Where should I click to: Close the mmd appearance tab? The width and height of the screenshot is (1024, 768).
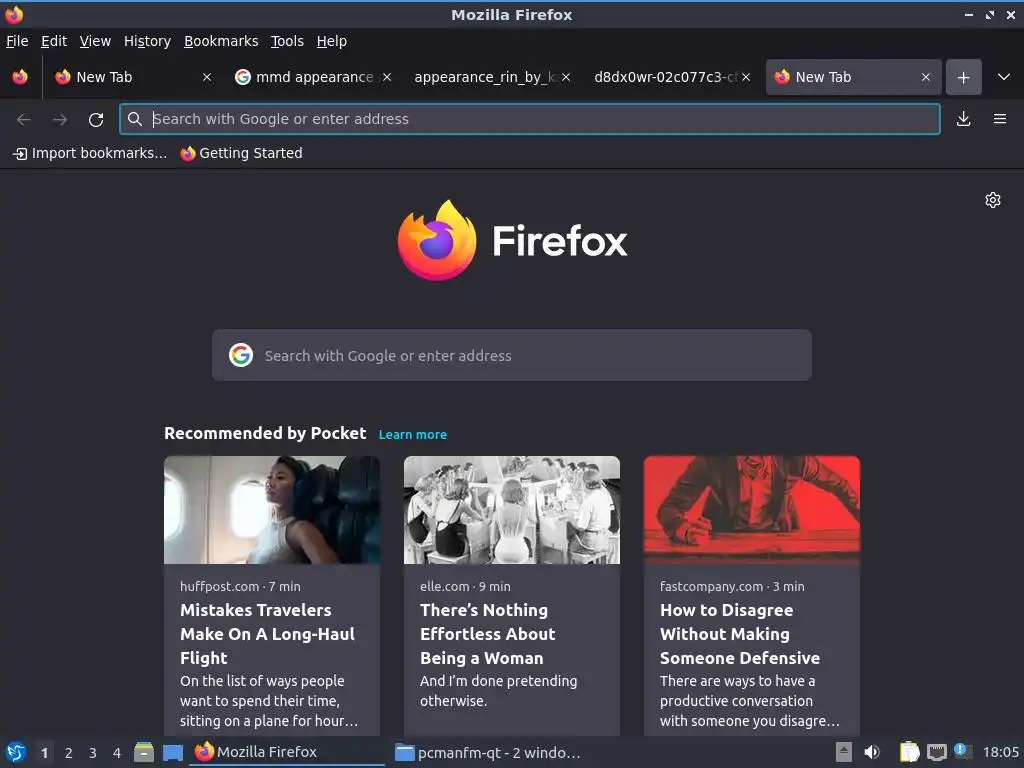(387, 77)
